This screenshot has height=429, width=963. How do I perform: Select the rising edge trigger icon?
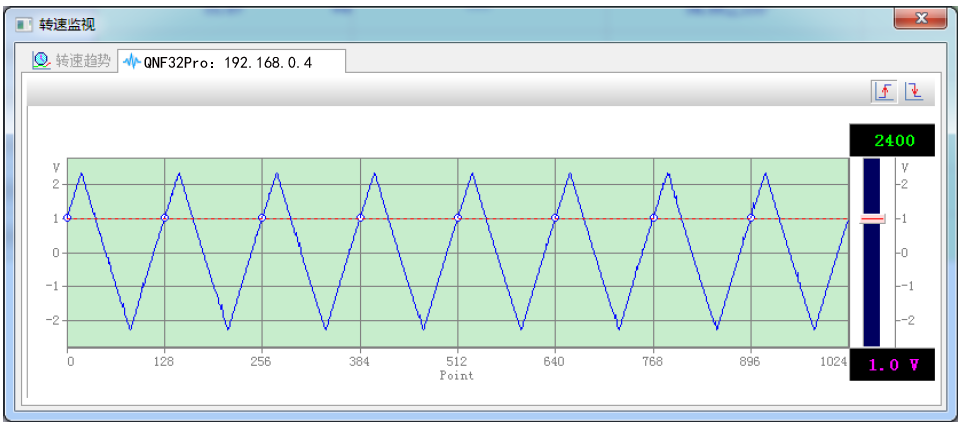tap(884, 91)
